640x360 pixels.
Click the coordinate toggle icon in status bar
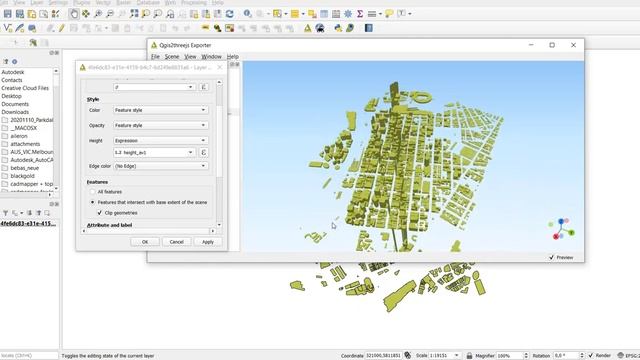tap(407, 356)
